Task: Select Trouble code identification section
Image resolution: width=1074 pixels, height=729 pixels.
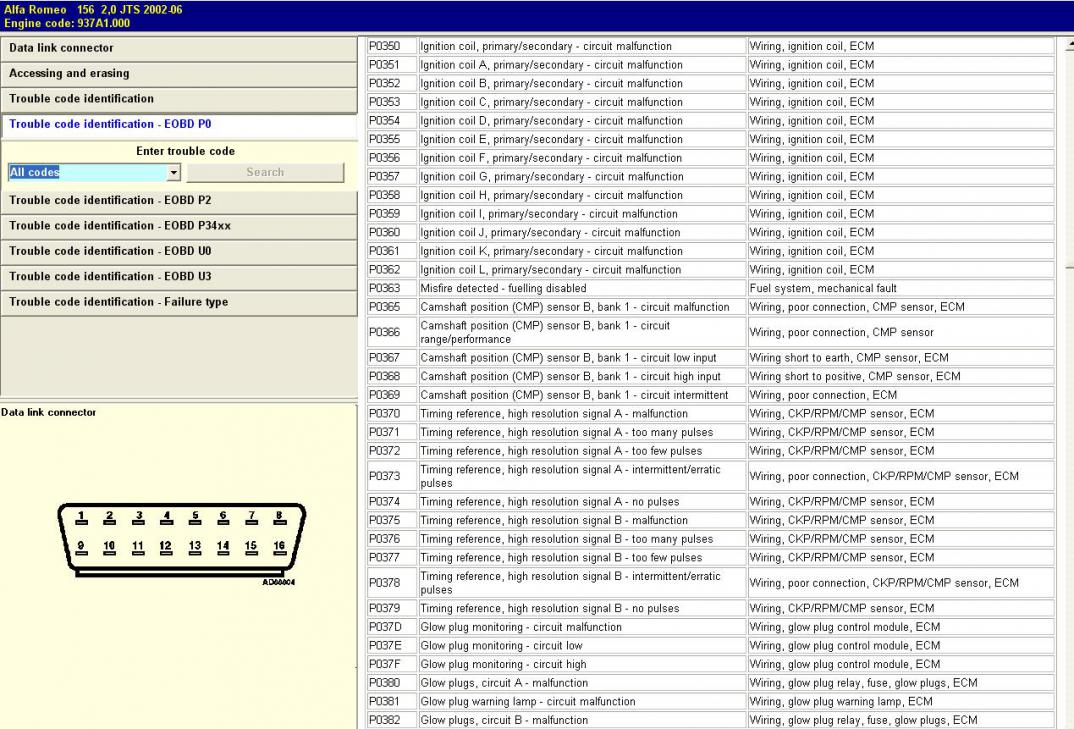Action: [179, 99]
